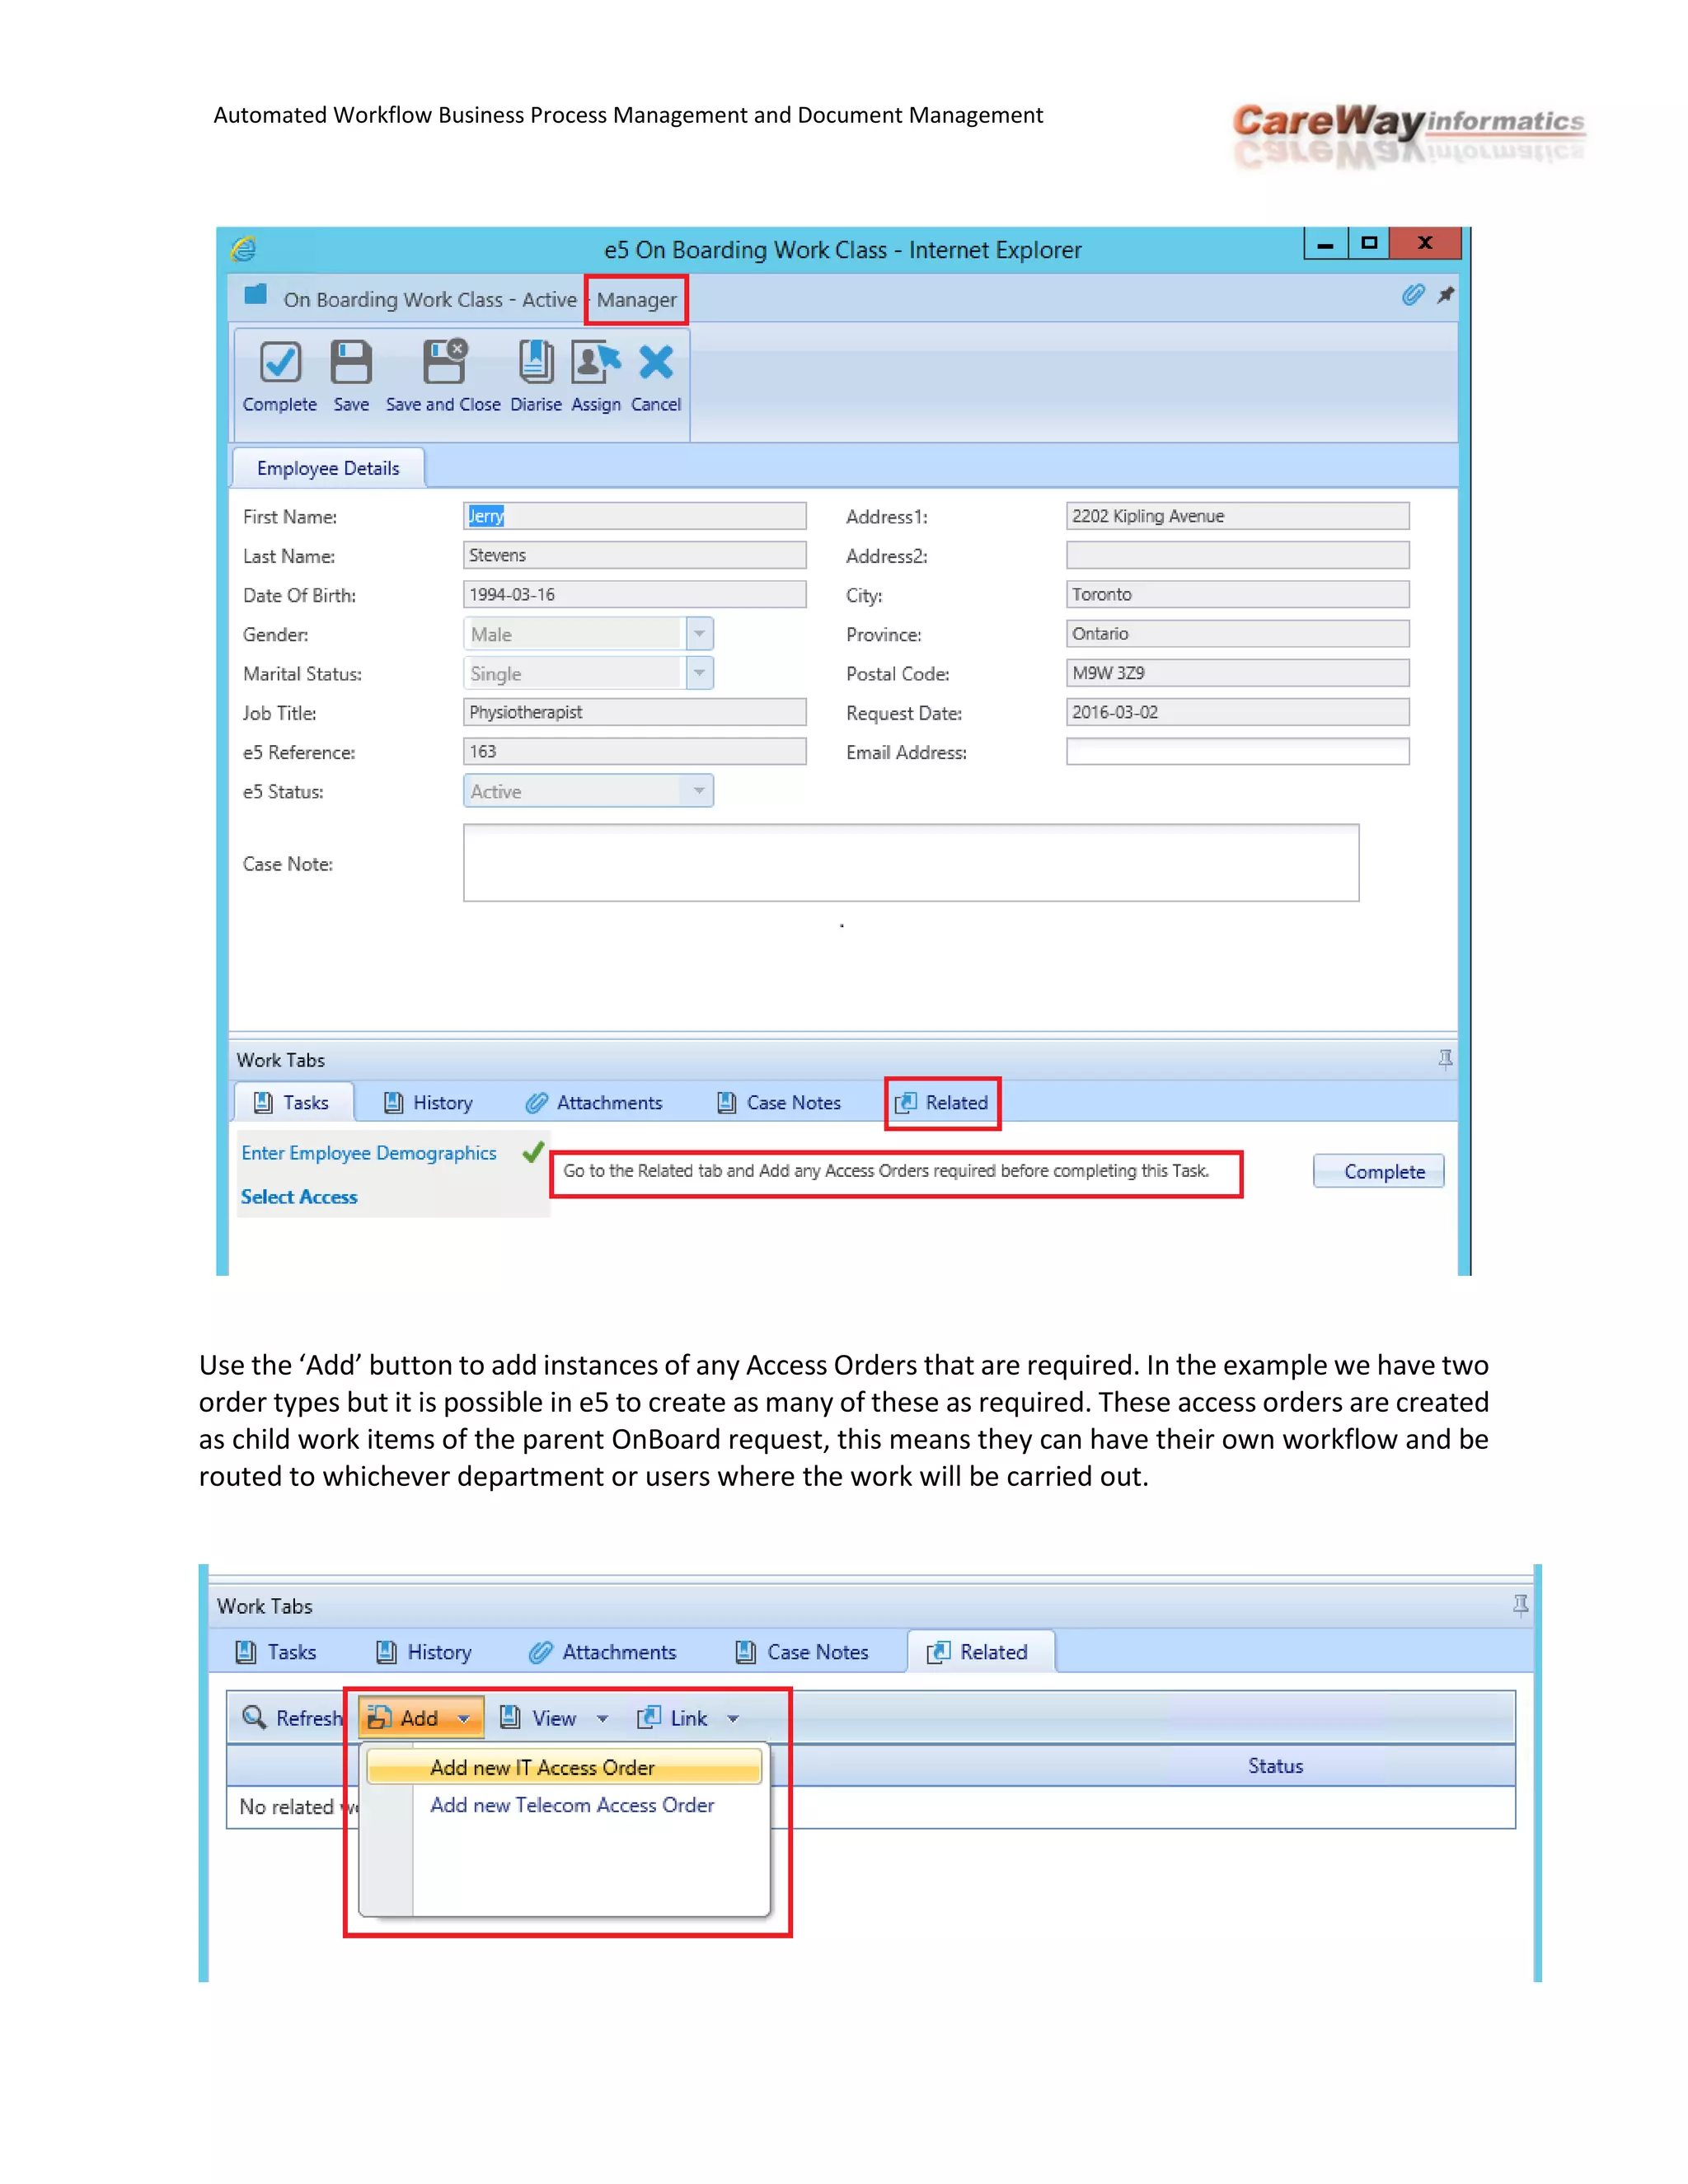Click the Address1 field
1688x2184 pixels.
(1238, 516)
